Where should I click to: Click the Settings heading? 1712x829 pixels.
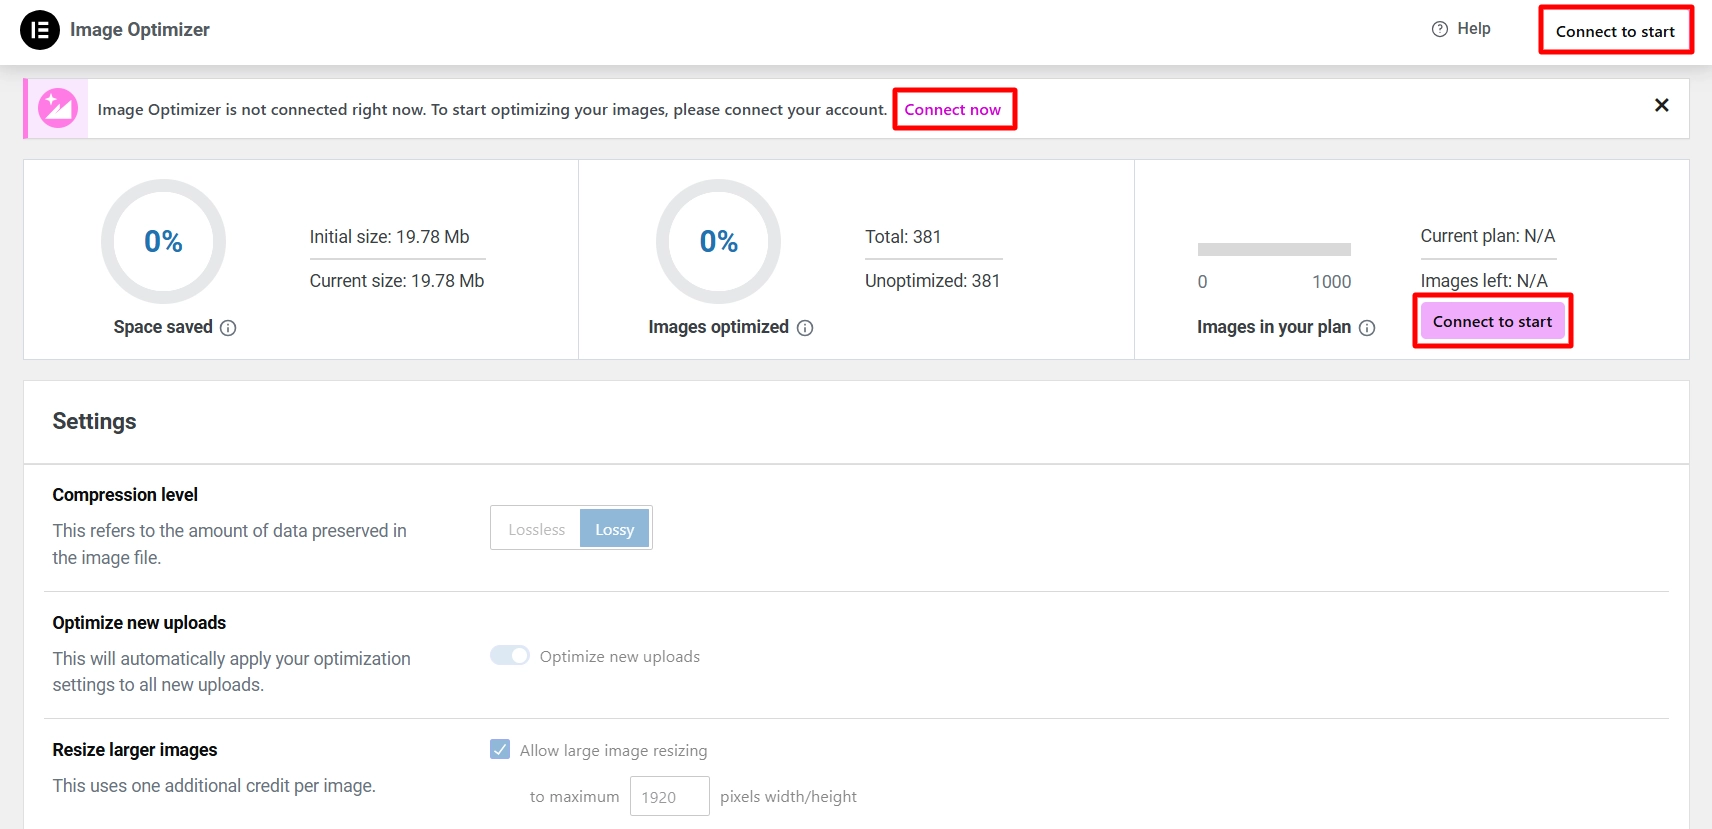pos(94,421)
